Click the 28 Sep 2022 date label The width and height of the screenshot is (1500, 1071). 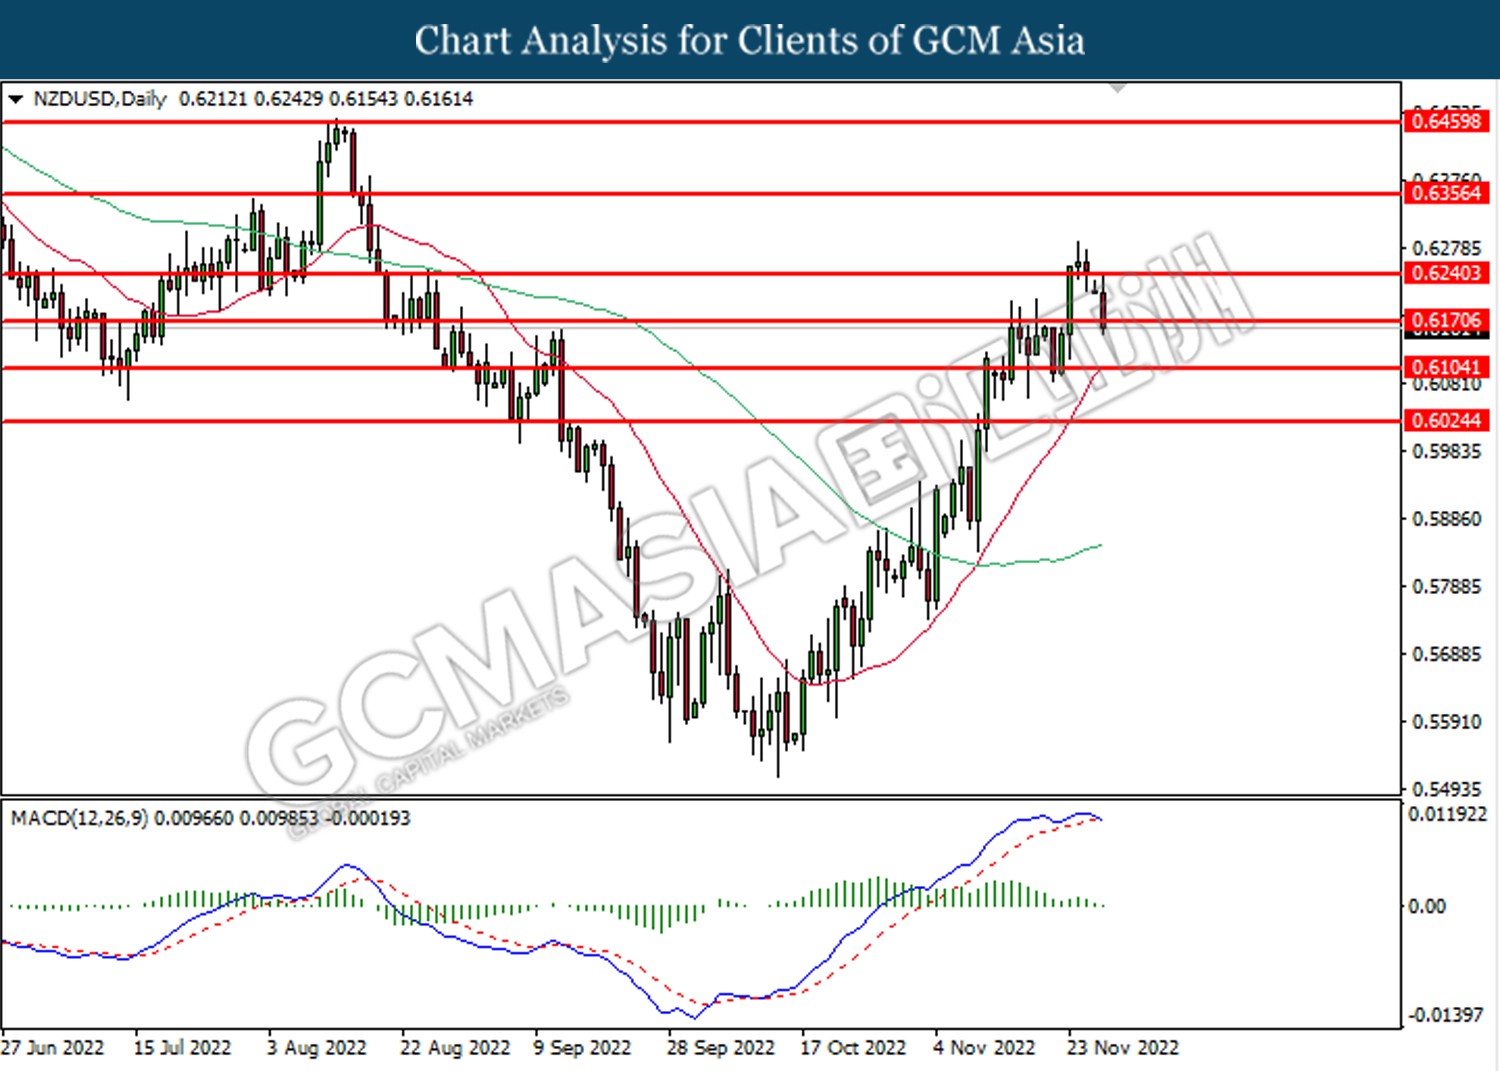(721, 1047)
